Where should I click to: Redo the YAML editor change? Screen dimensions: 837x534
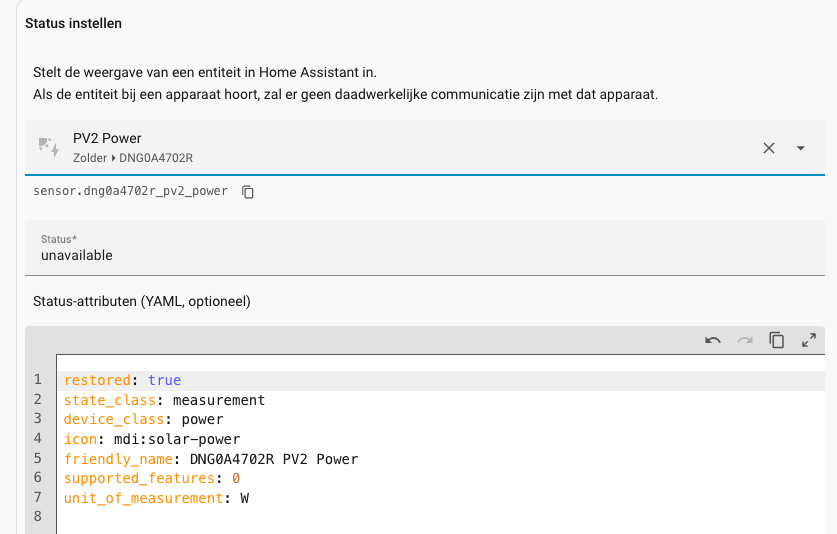coord(745,340)
